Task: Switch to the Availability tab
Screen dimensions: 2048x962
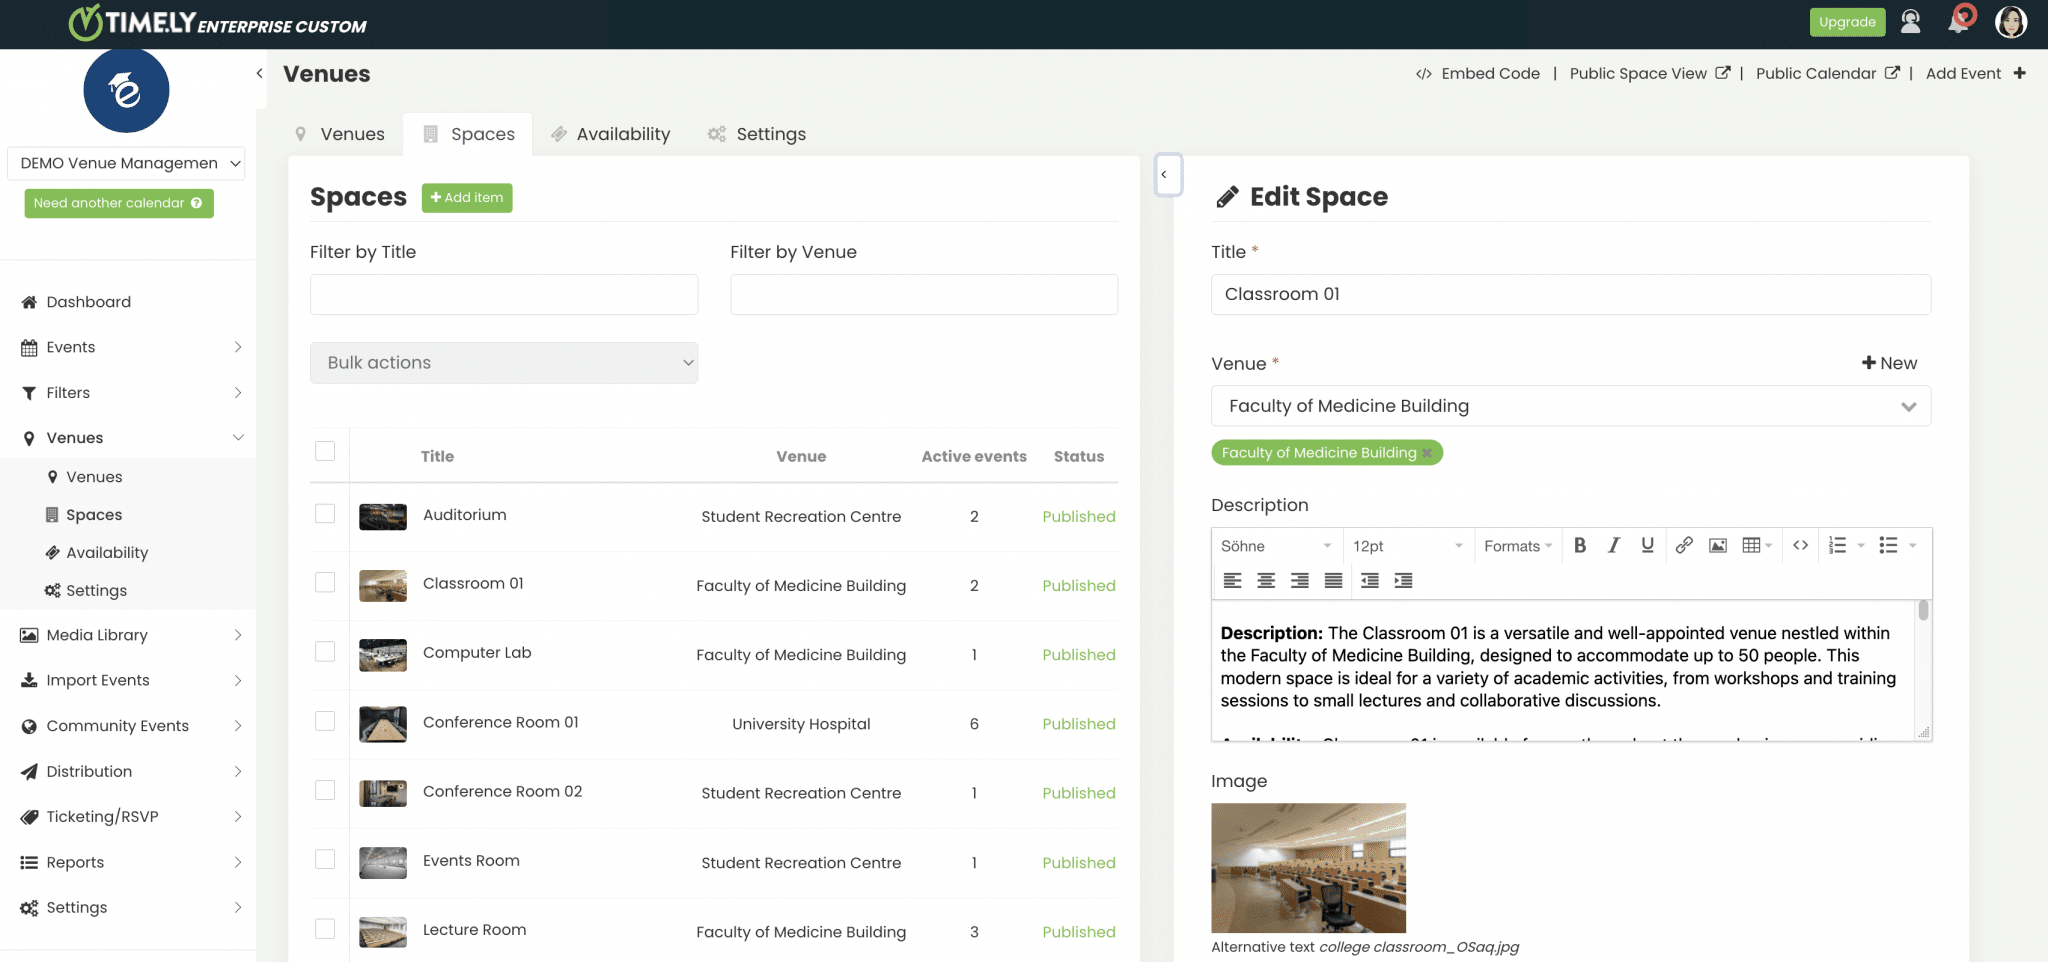Action: click(610, 133)
